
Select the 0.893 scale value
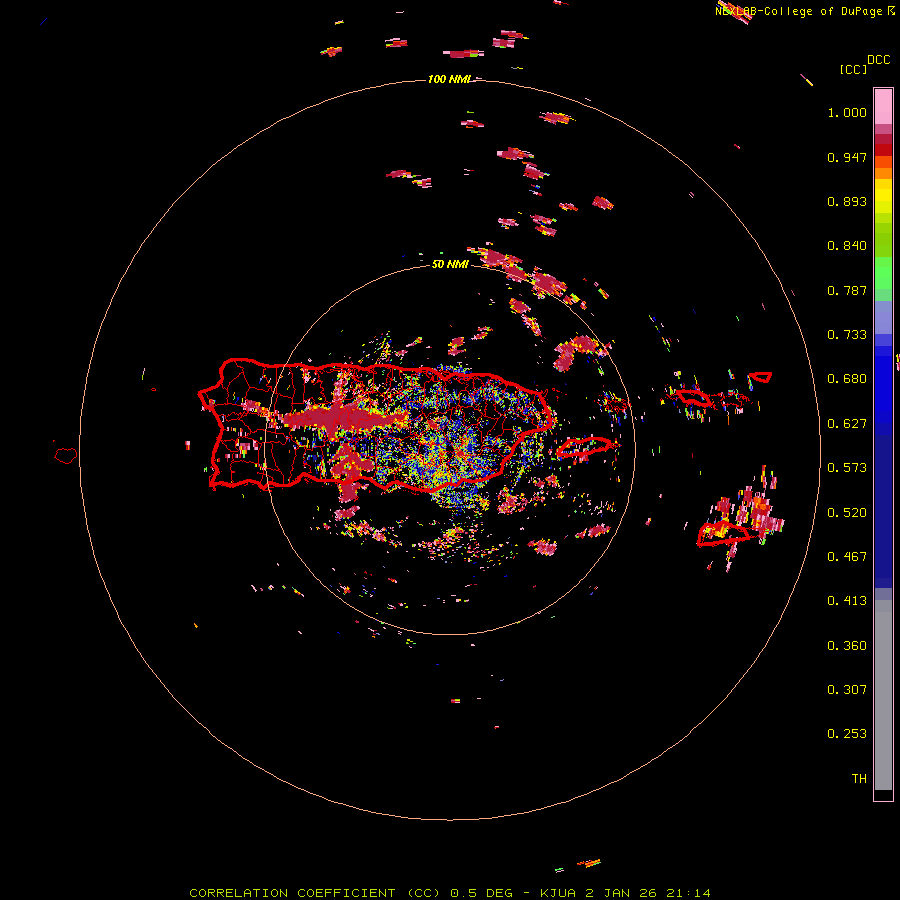(x=847, y=201)
